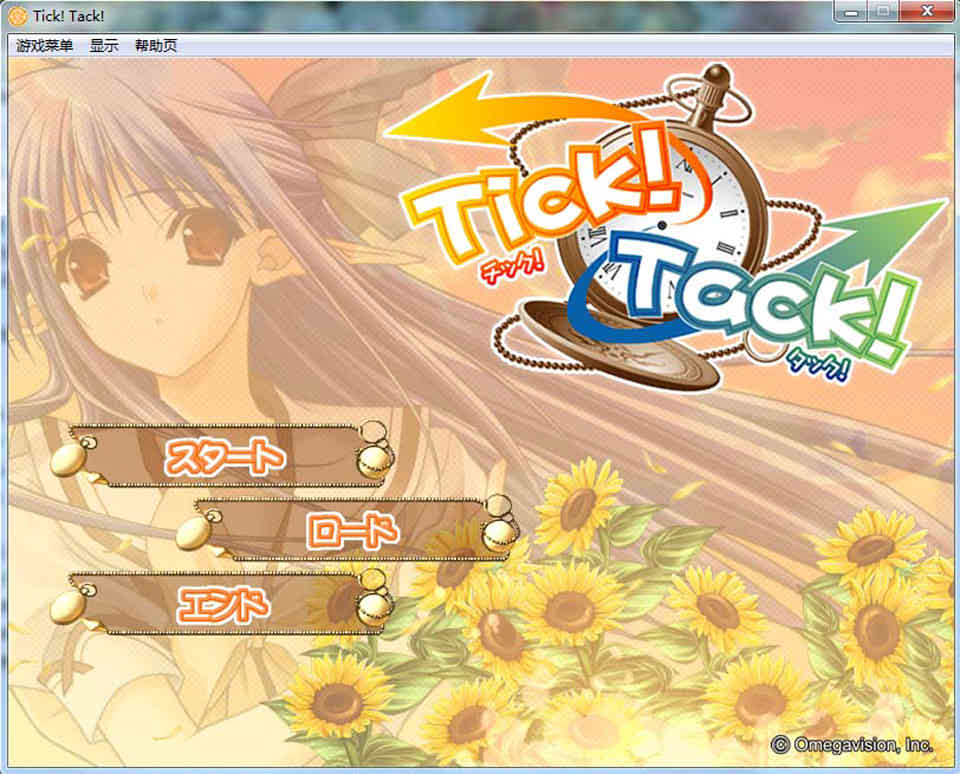960x774 pixels.
Task: Click the blue-green Tack! logo text
Action: 760,300
